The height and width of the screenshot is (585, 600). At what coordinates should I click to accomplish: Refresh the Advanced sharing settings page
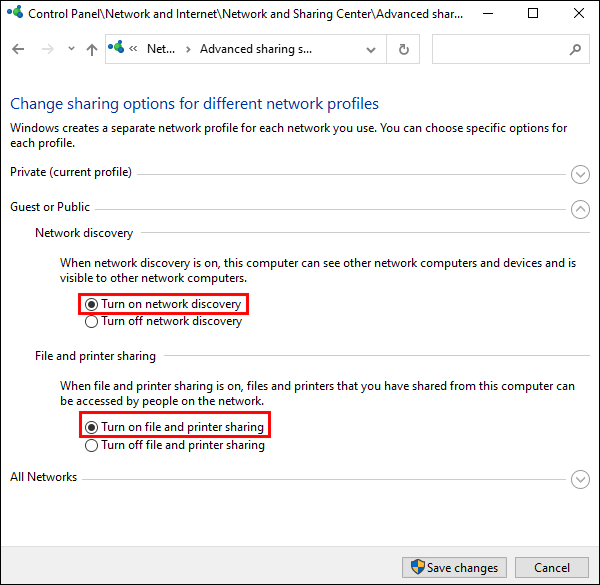[403, 49]
